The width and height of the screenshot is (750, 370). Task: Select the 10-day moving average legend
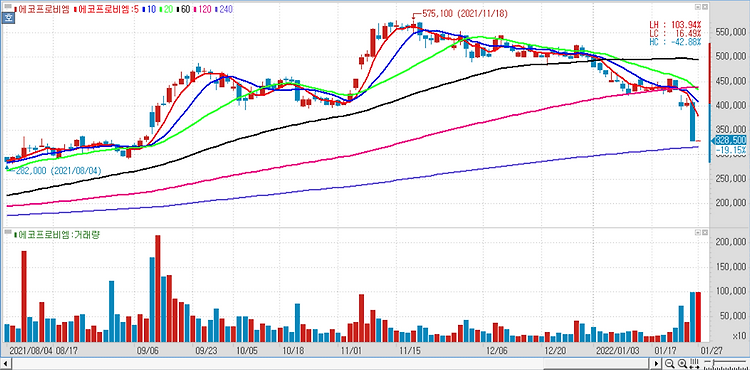[149, 9]
